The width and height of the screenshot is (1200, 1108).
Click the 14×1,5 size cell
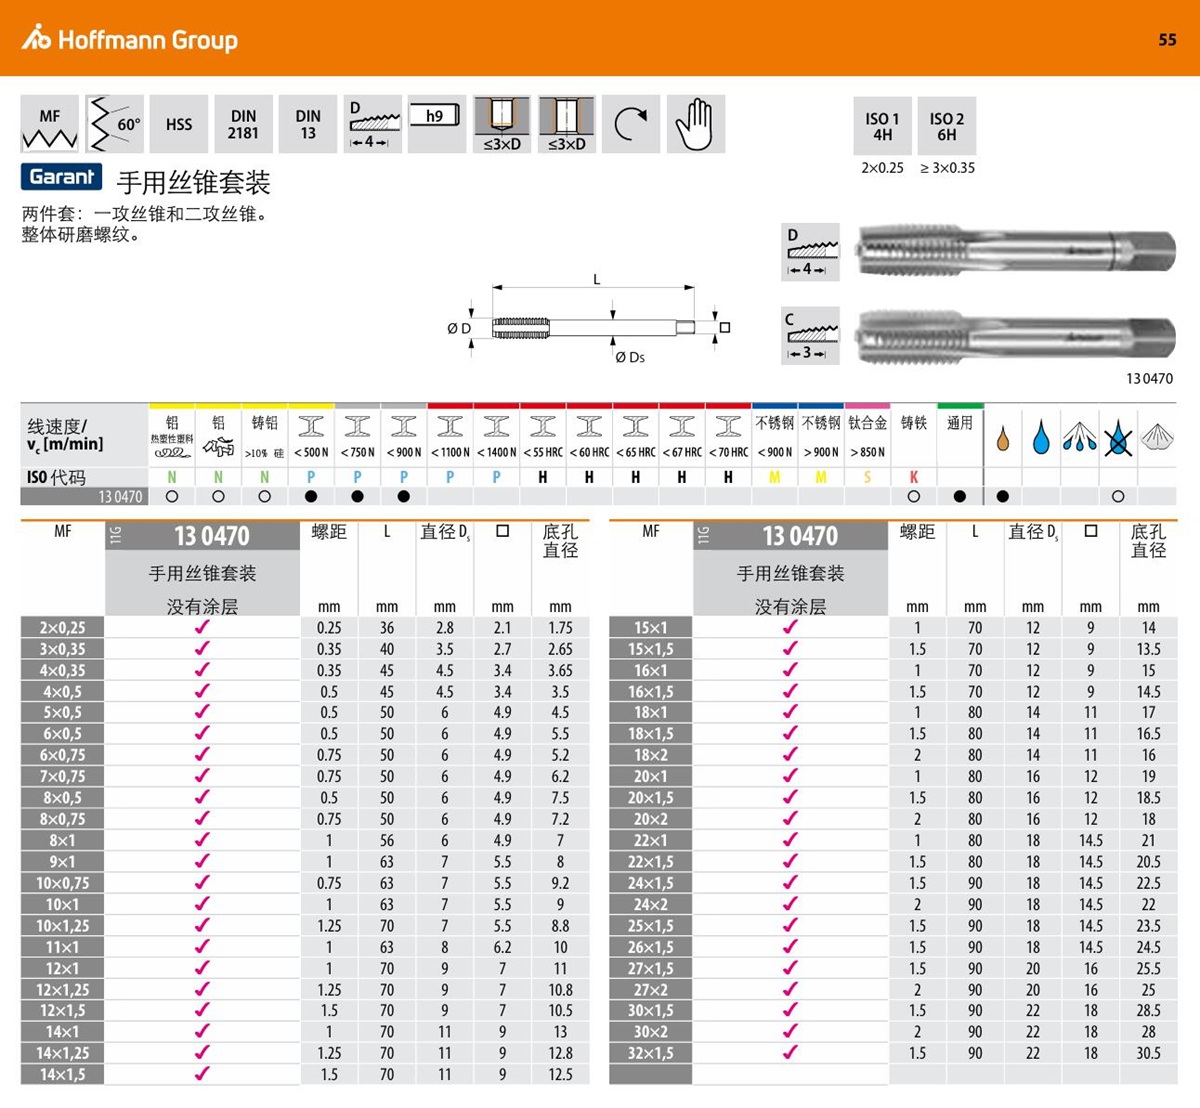coord(63,1075)
